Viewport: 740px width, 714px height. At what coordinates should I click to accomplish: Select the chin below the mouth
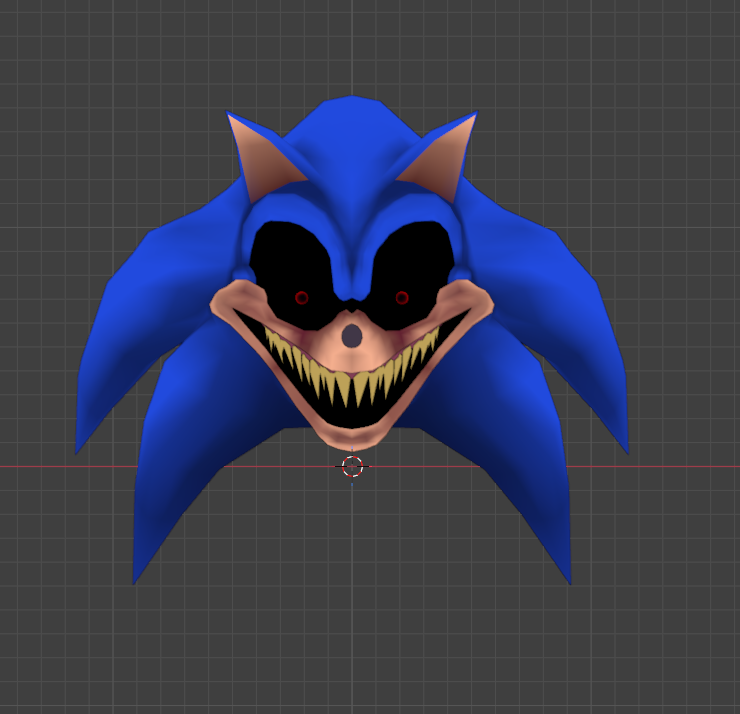click(x=351, y=436)
